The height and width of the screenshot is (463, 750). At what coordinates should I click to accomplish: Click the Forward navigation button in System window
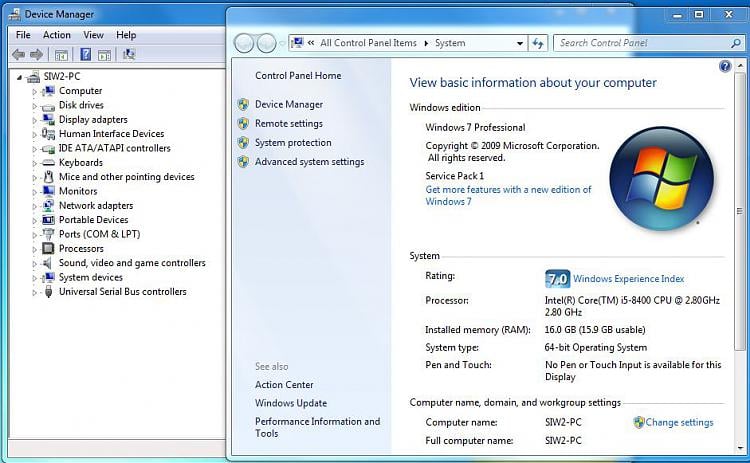[x=266, y=44]
